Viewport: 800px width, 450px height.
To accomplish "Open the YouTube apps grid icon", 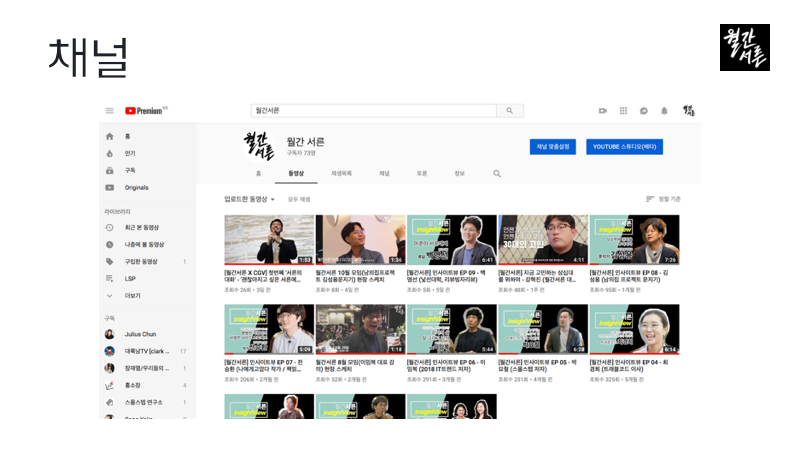I will pyautogui.click(x=623, y=111).
